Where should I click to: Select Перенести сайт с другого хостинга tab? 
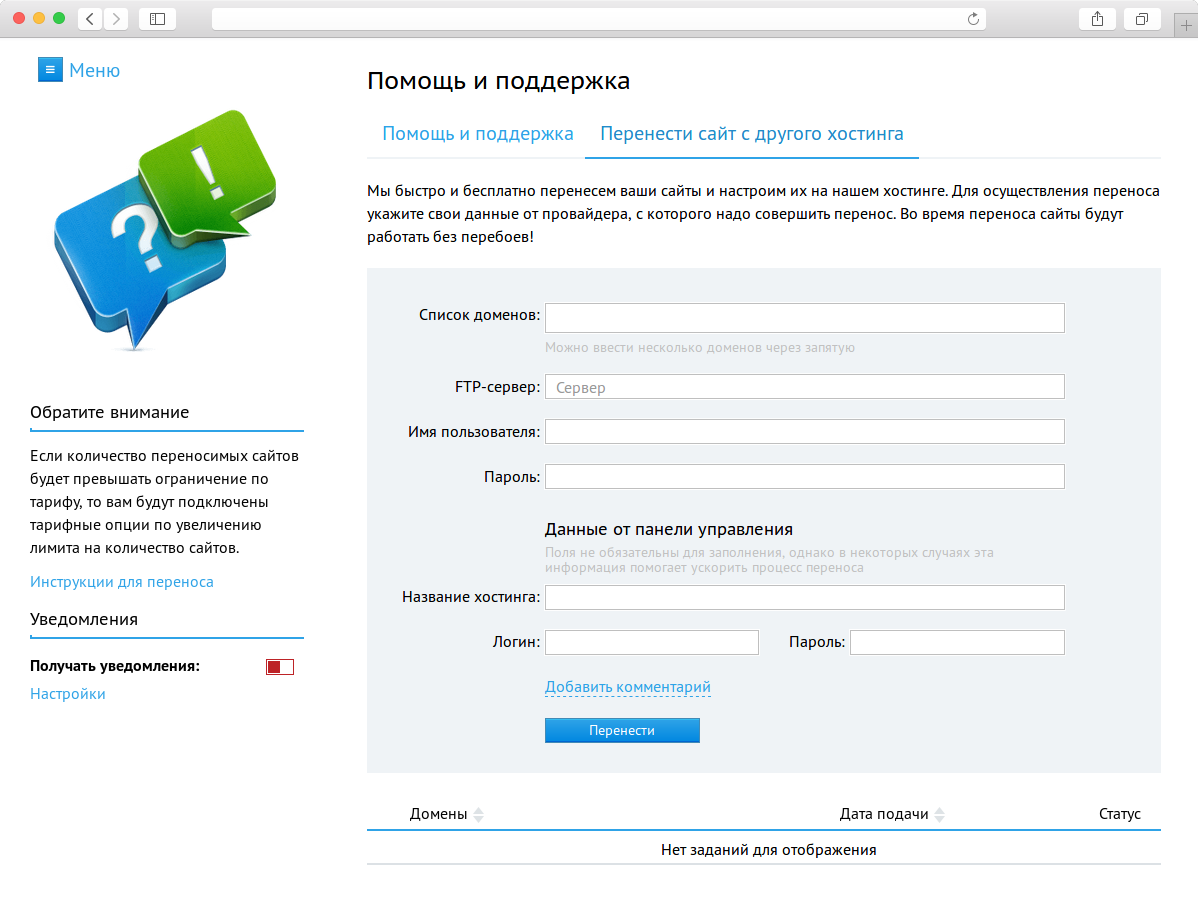pos(752,134)
